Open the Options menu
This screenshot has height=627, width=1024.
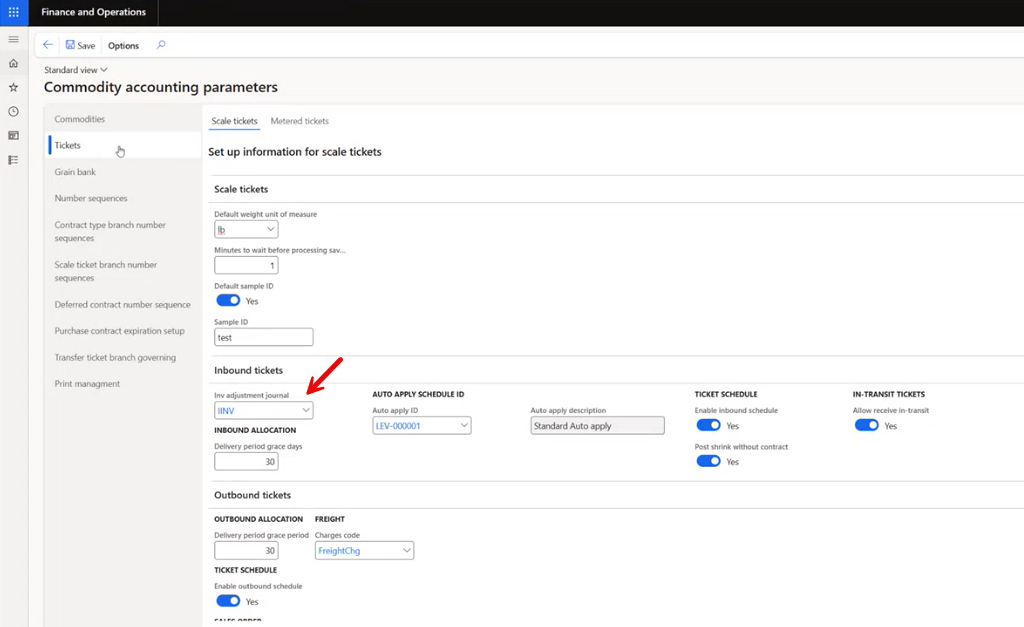tap(123, 45)
